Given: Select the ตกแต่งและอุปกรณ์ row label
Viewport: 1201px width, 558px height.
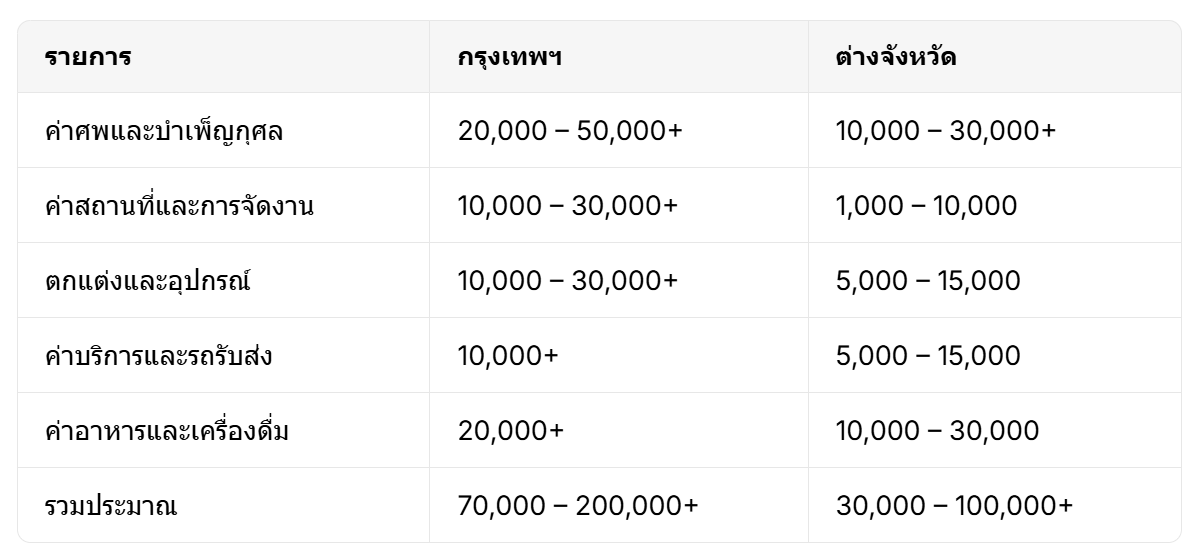Looking at the screenshot, I should [147, 281].
